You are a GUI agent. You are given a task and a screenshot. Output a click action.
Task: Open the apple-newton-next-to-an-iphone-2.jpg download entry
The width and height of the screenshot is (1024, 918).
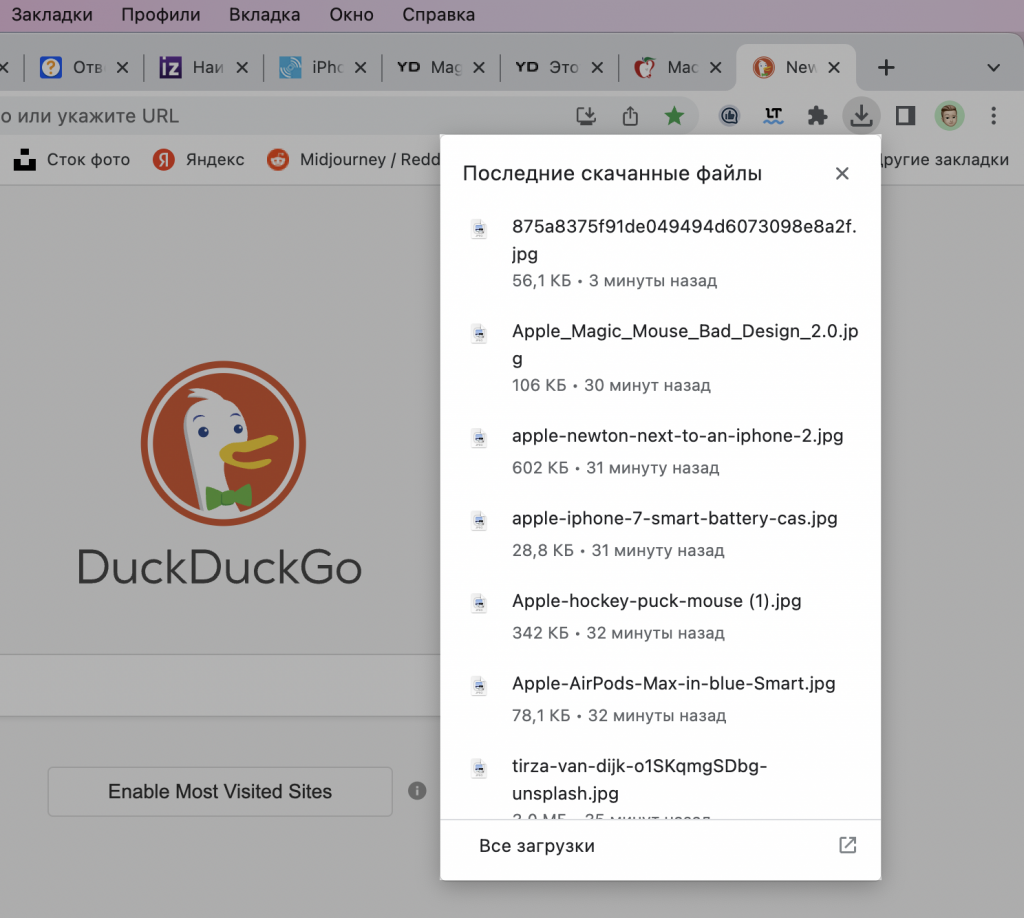coord(677,436)
